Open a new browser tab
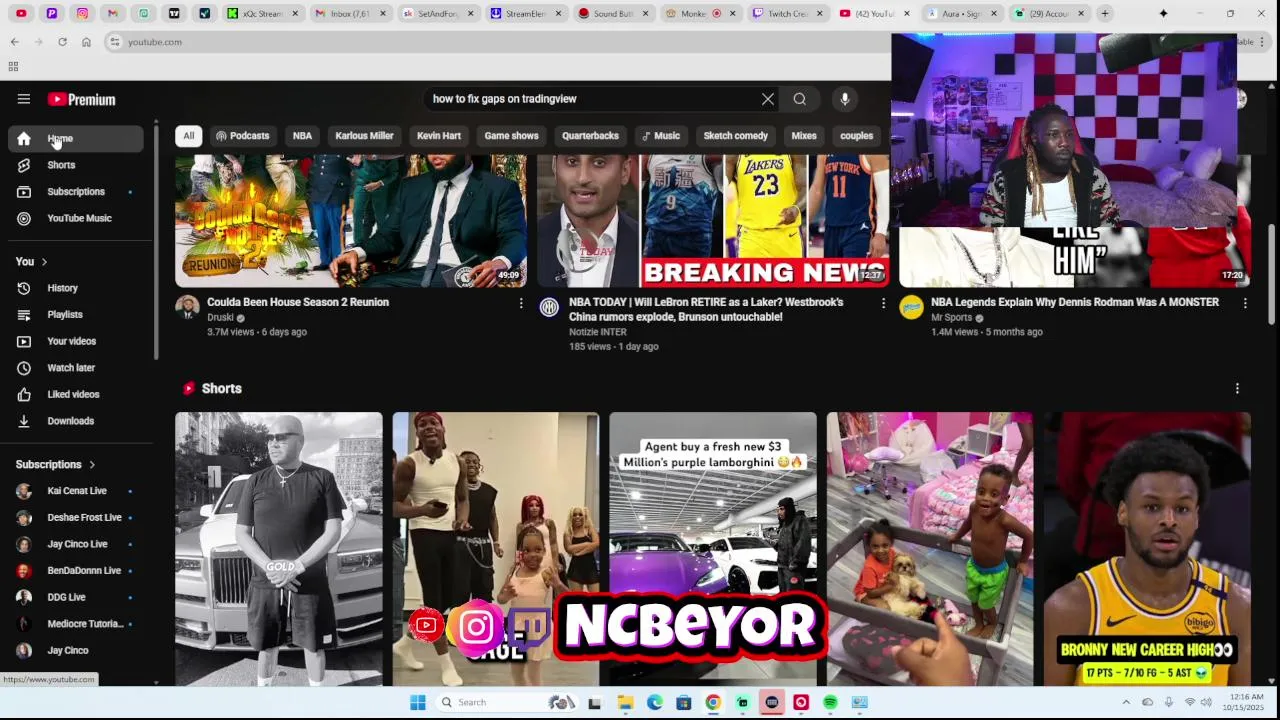This screenshot has height=720, width=1280. pyautogui.click(x=1105, y=14)
